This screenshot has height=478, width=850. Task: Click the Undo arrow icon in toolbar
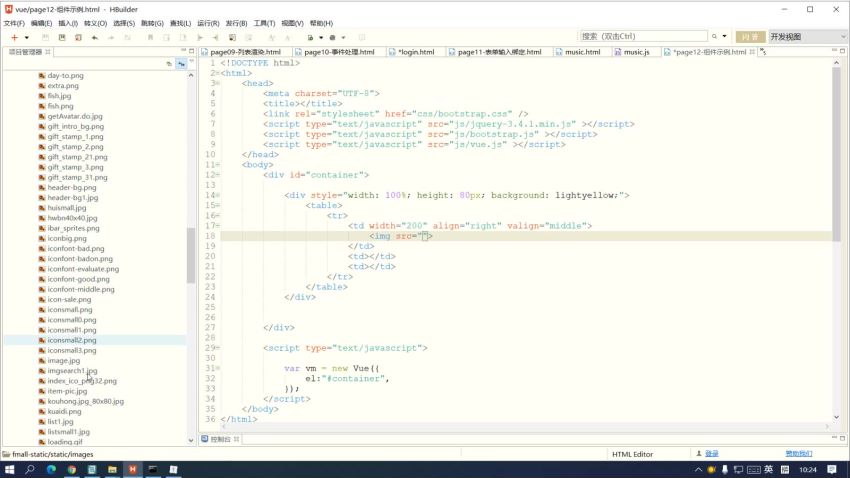(95, 37)
